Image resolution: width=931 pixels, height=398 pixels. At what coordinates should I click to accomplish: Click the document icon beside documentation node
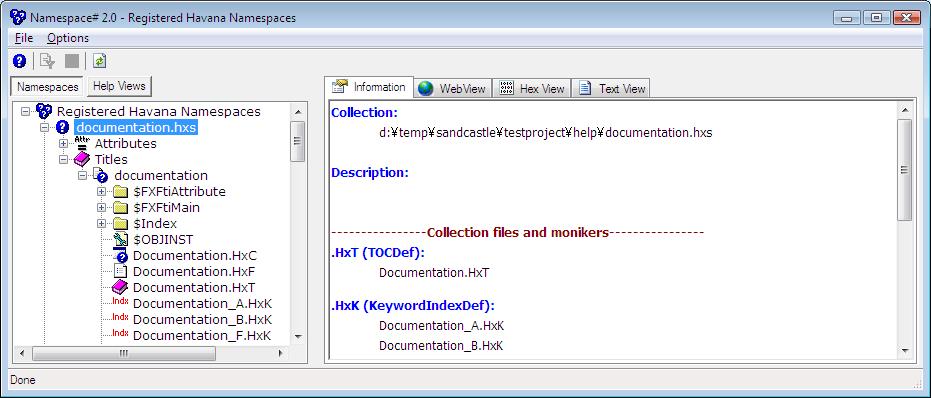101,175
